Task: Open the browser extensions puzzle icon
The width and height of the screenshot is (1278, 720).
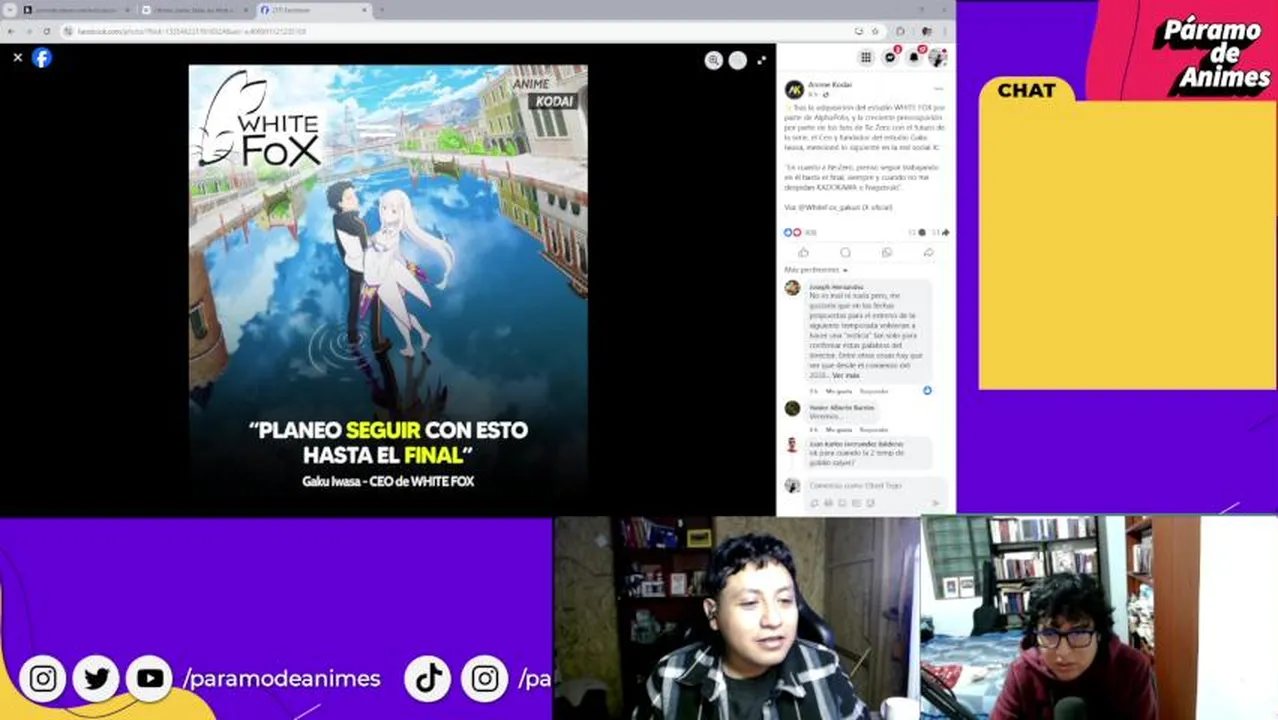Action: tap(900, 31)
